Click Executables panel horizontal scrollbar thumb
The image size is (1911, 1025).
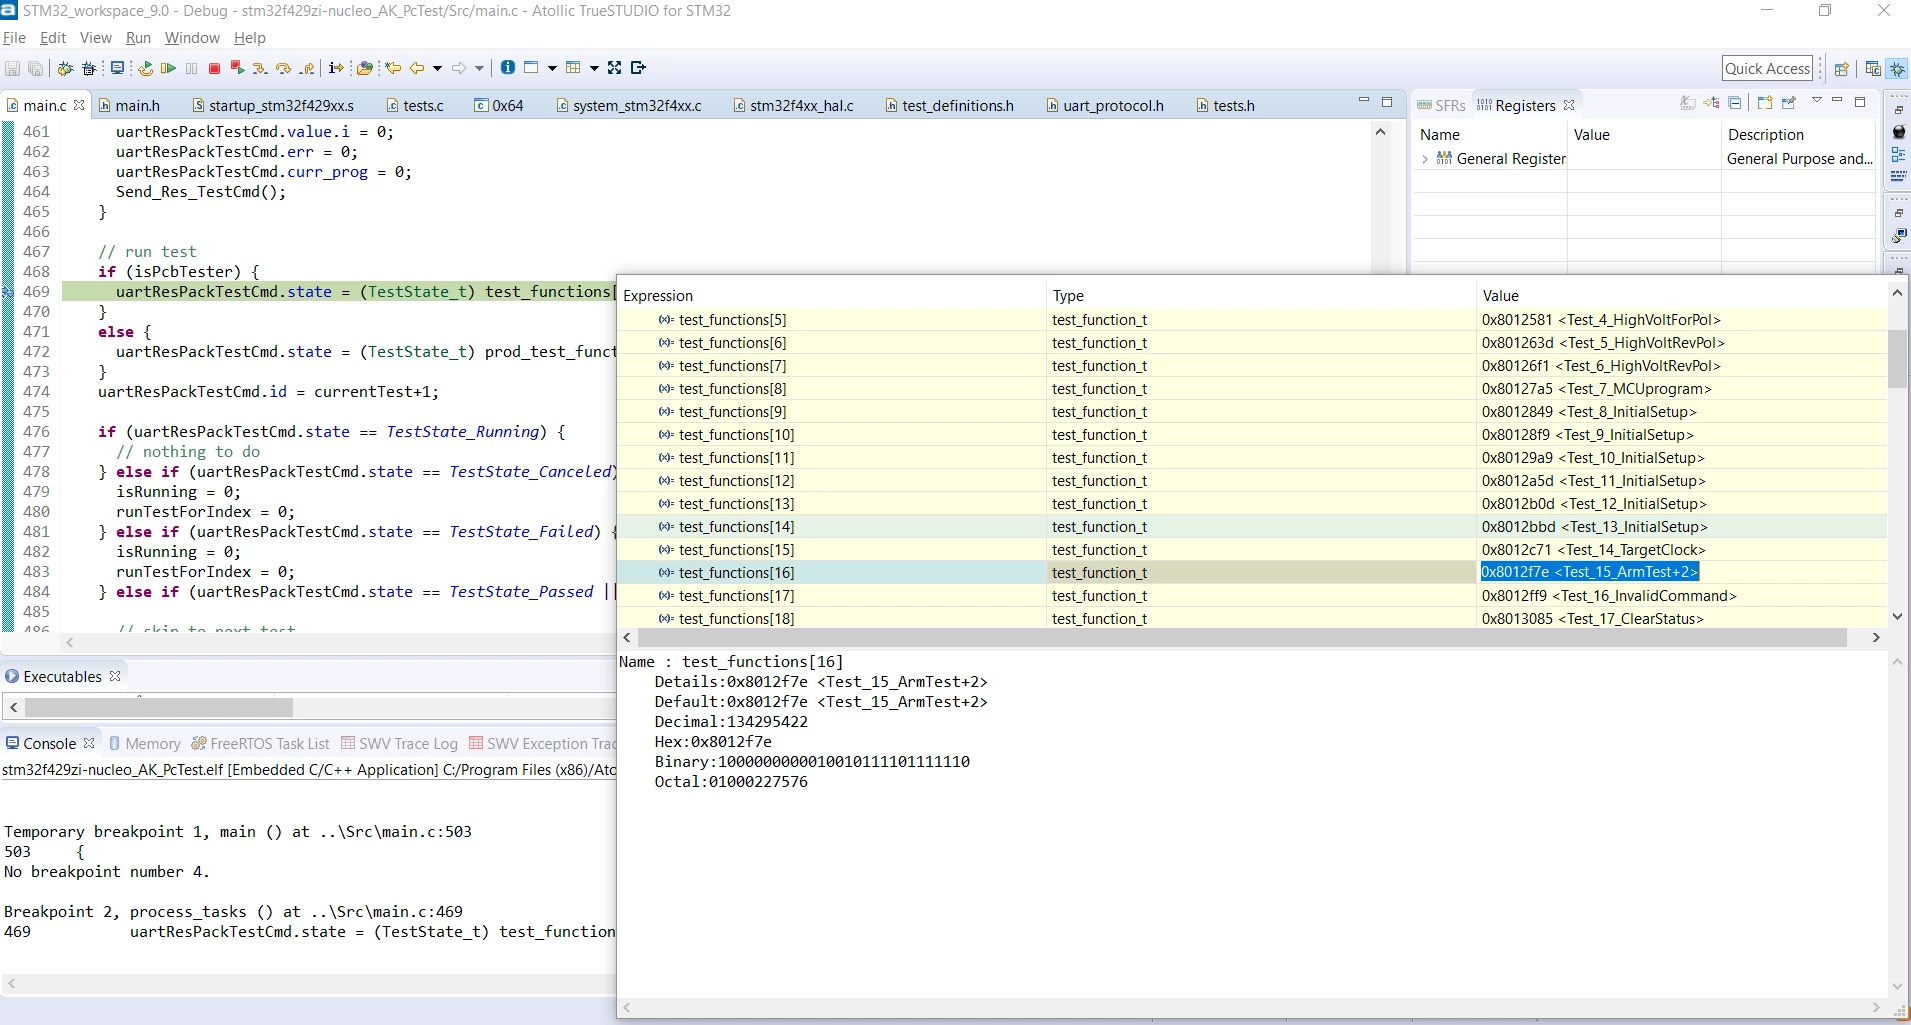tap(158, 708)
